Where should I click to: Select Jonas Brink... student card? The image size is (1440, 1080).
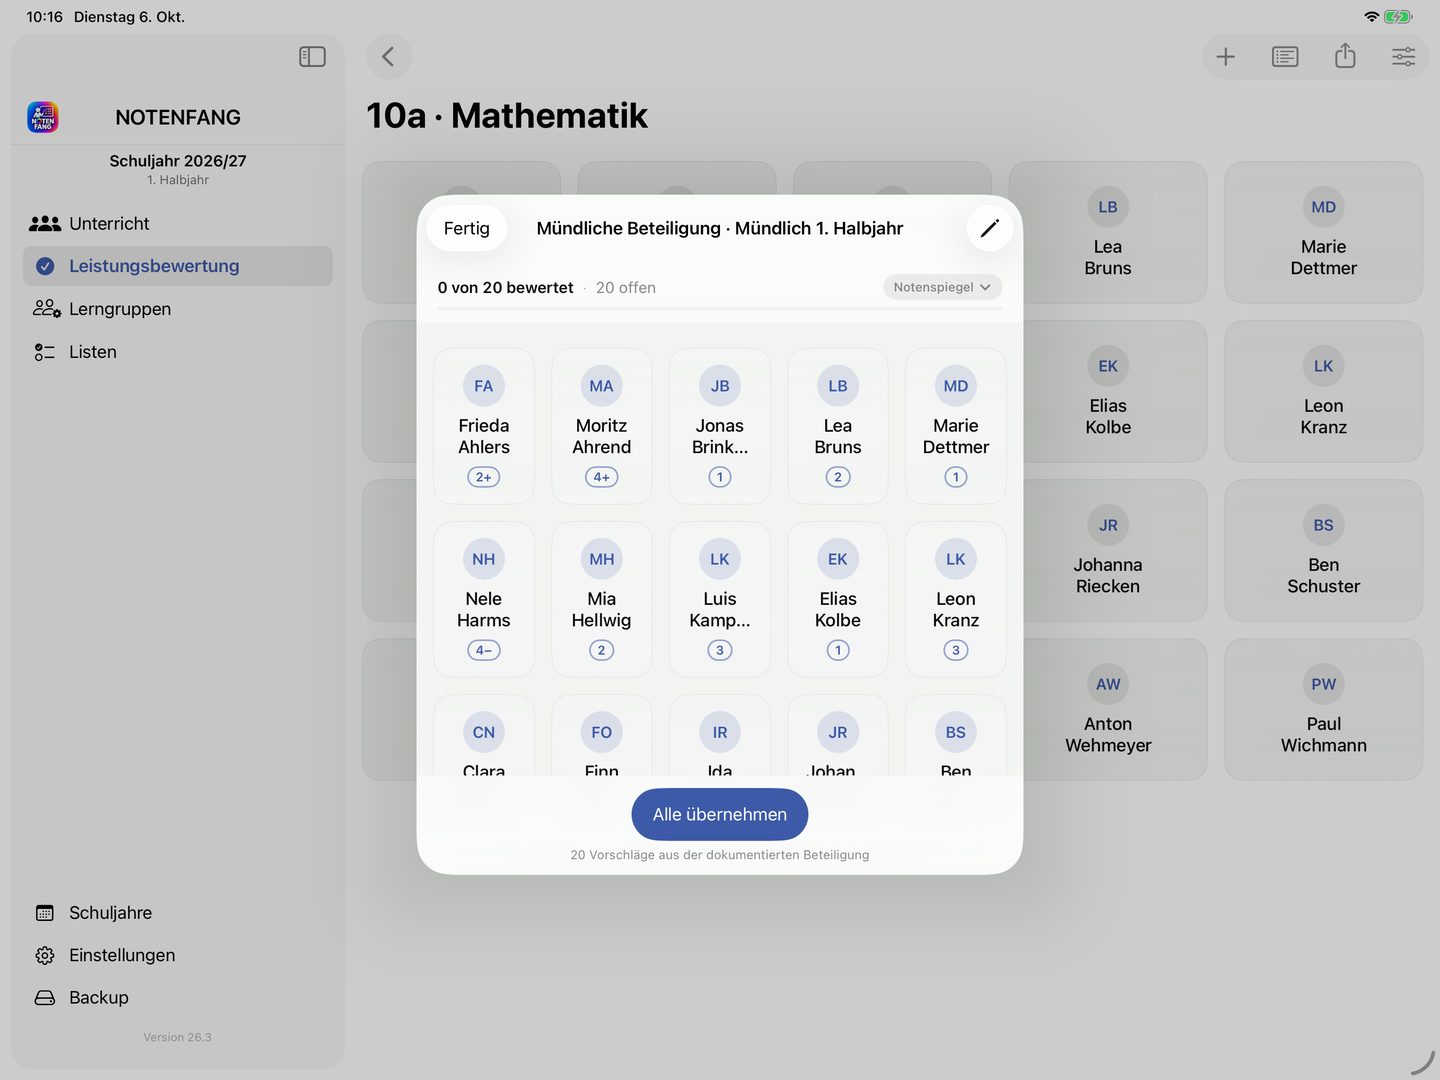point(720,426)
